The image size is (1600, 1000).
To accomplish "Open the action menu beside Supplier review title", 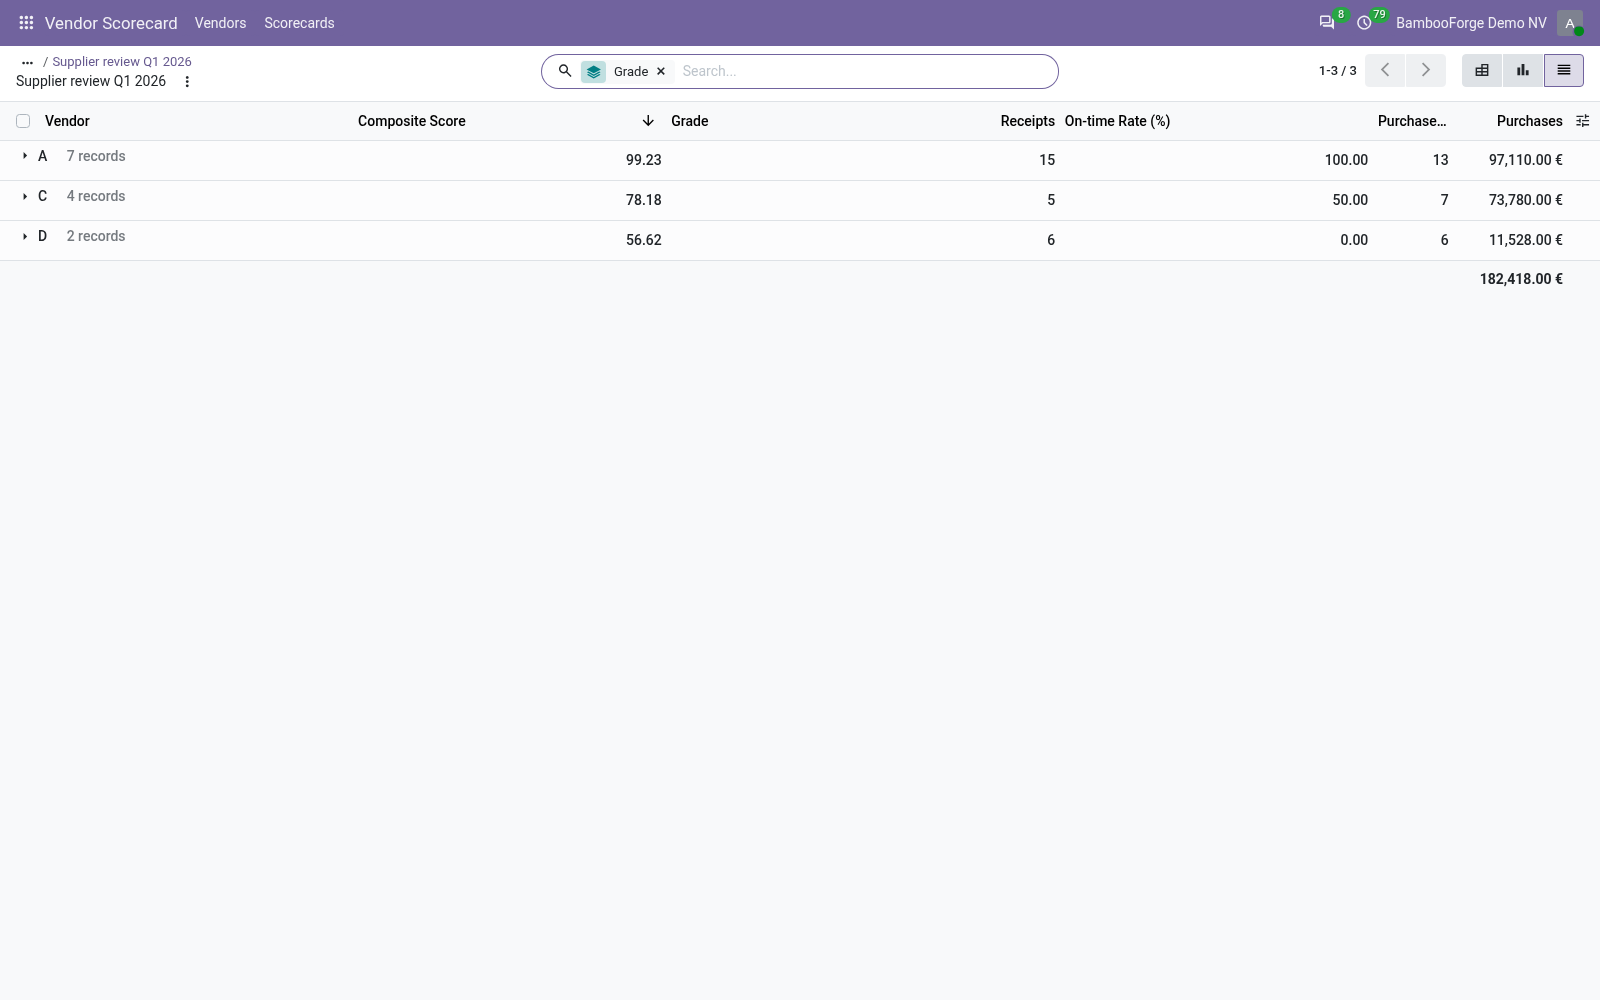I will (187, 82).
